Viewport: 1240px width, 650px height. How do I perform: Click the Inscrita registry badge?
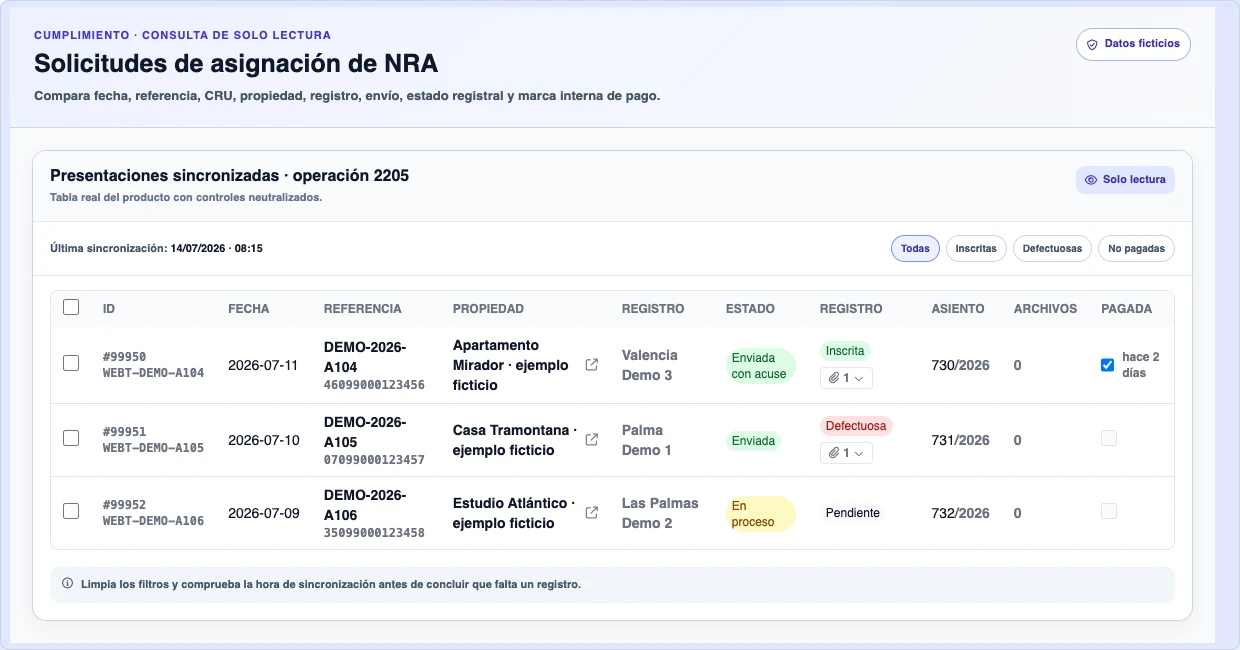pyautogui.click(x=845, y=351)
